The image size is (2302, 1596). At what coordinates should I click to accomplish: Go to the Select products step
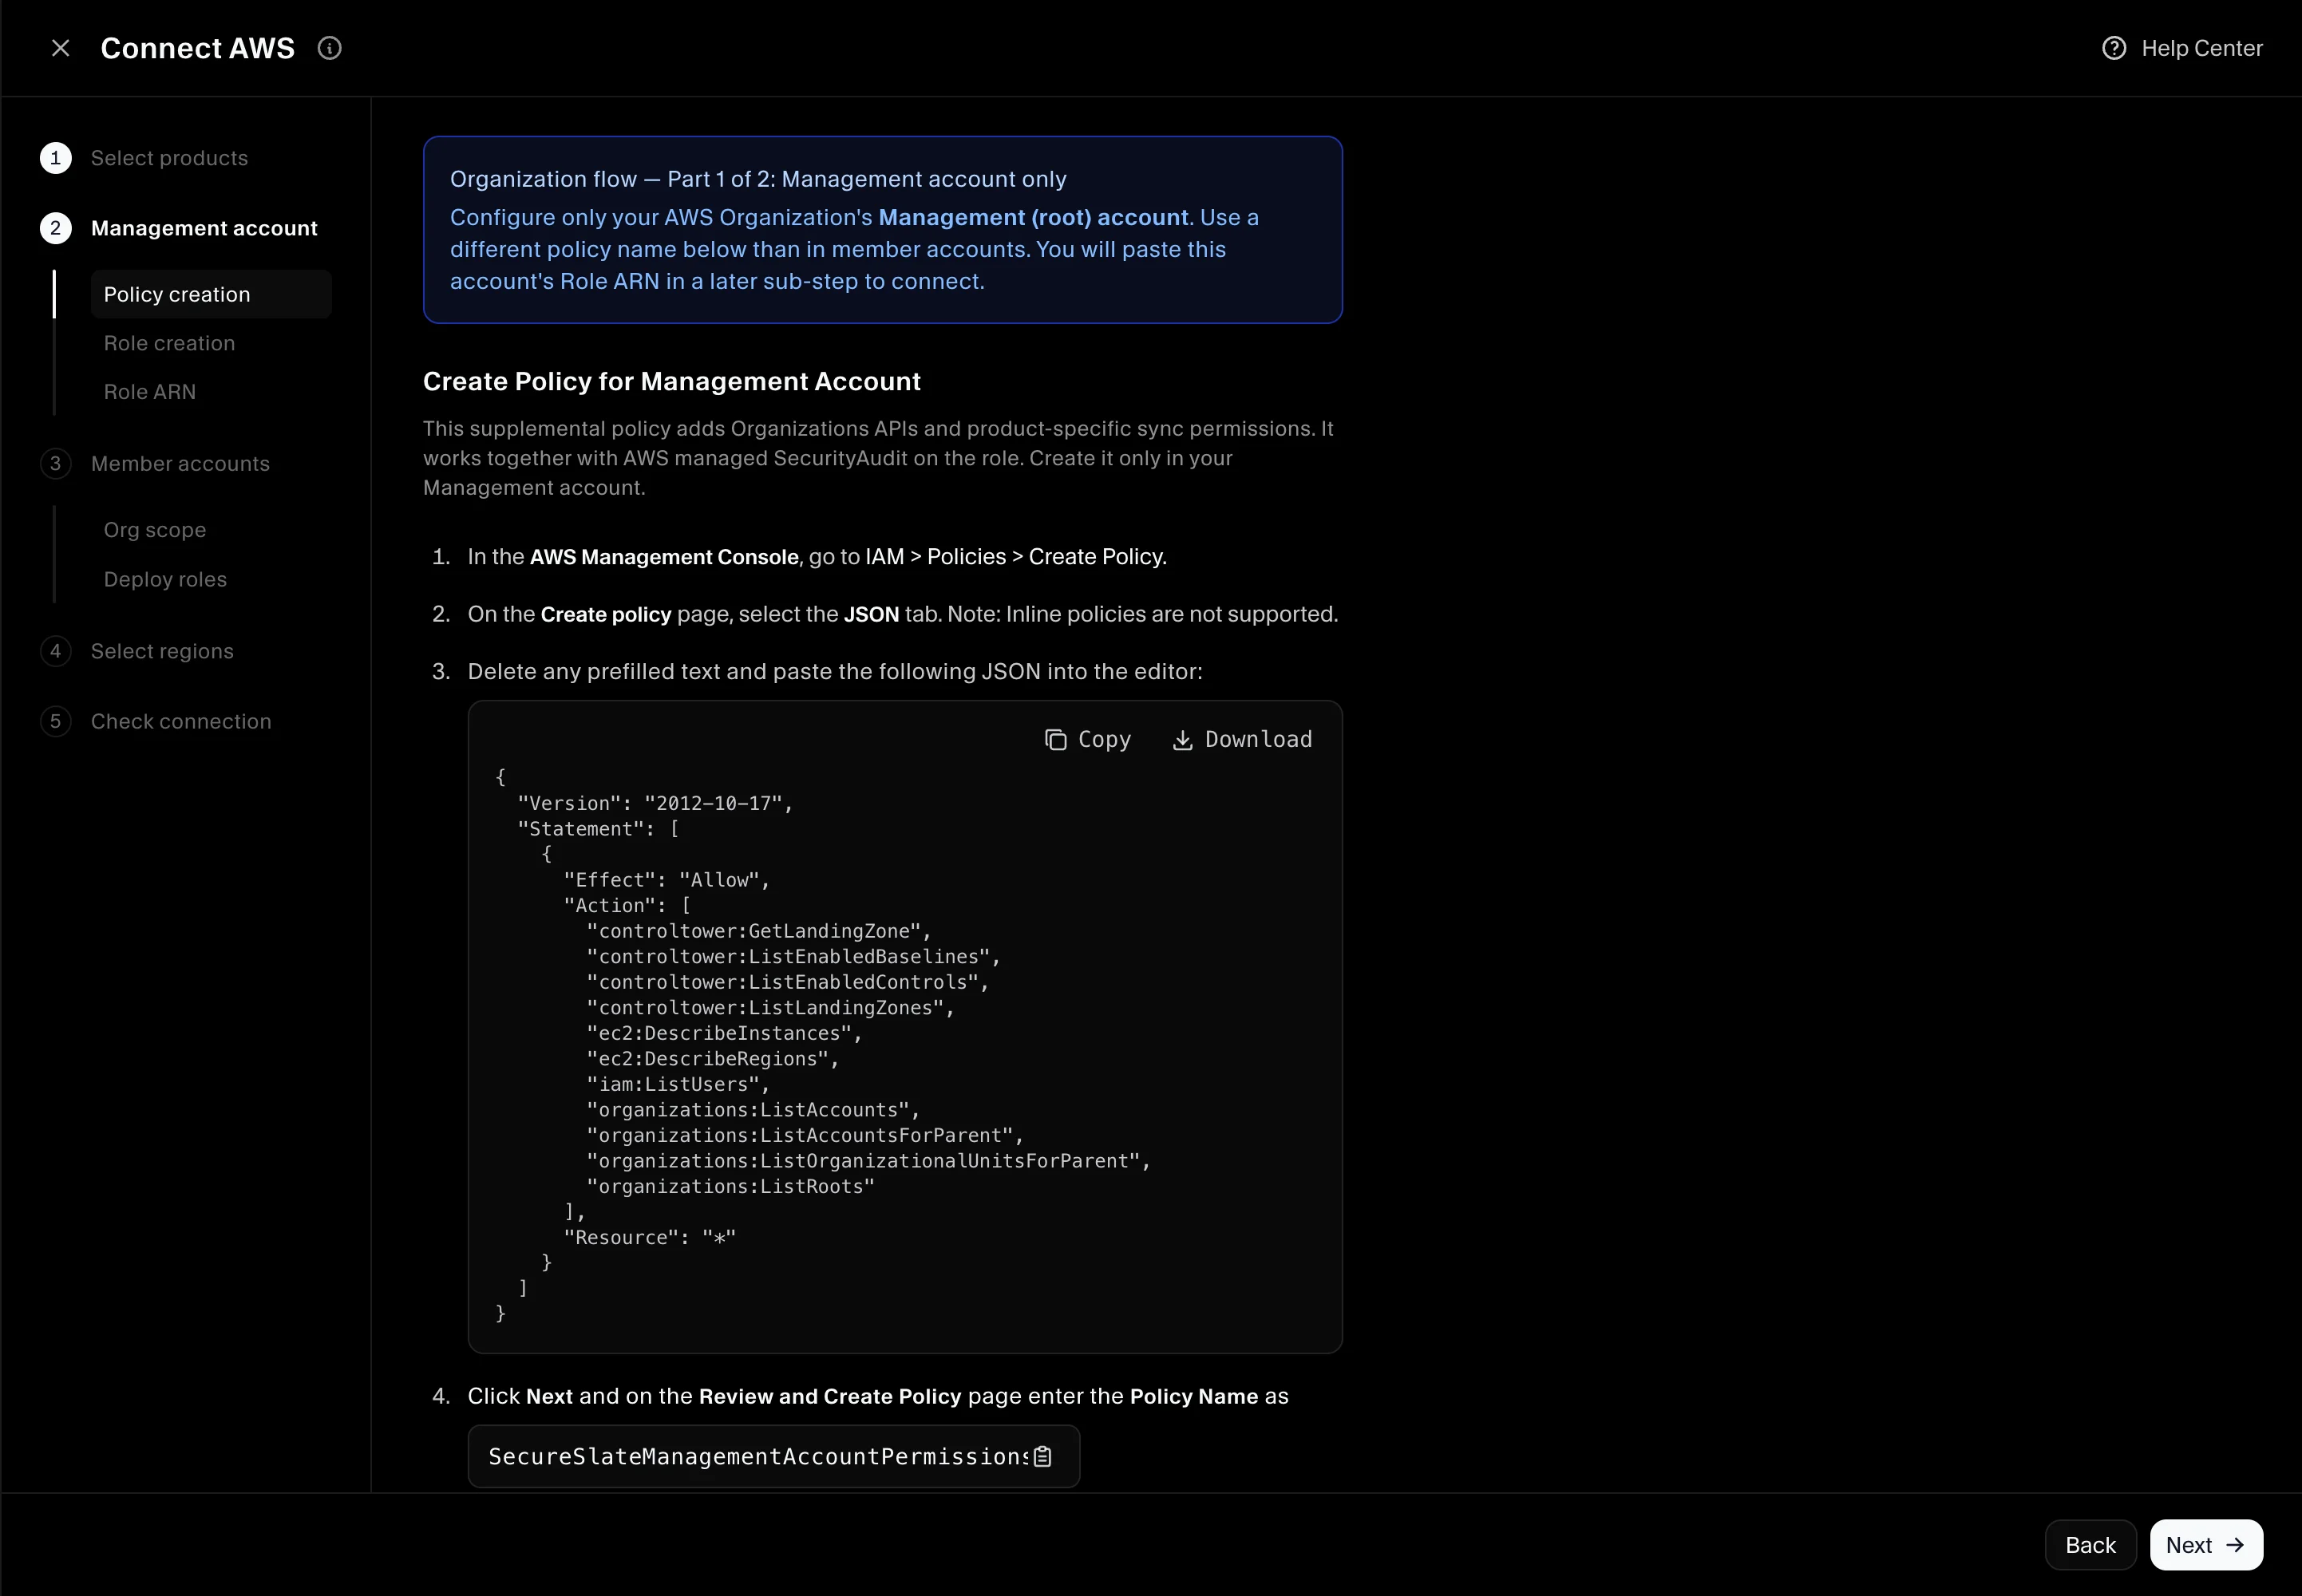[169, 158]
